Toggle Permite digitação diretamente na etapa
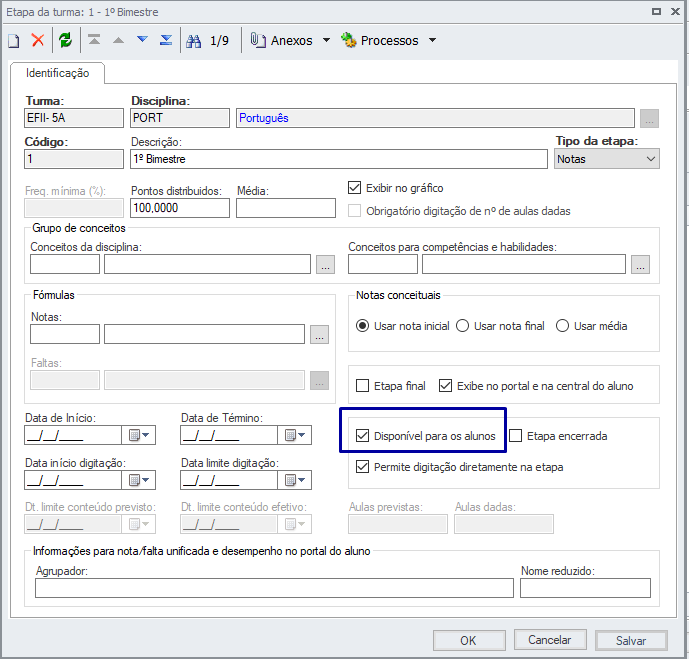Image resolution: width=689 pixels, height=659 pixels. (x=362, y=467)
